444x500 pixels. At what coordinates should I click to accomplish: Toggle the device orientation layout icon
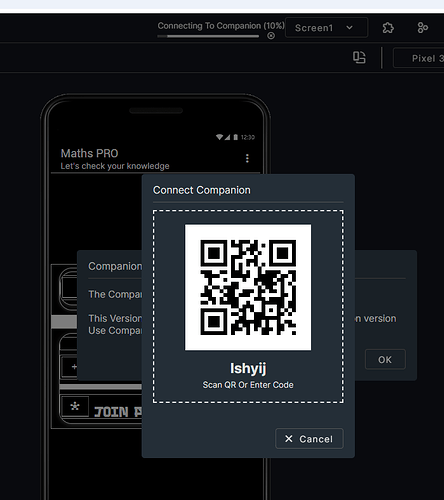point(359,57)
